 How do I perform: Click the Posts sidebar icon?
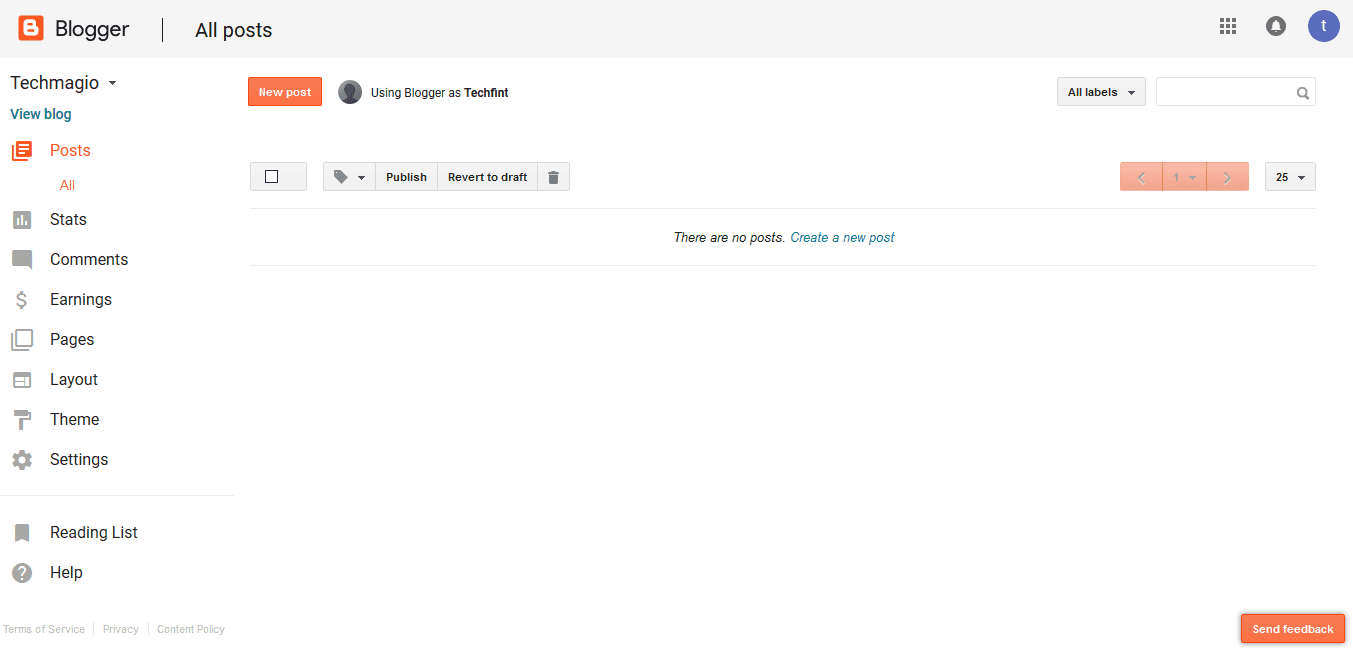click(x=22, y=151)
